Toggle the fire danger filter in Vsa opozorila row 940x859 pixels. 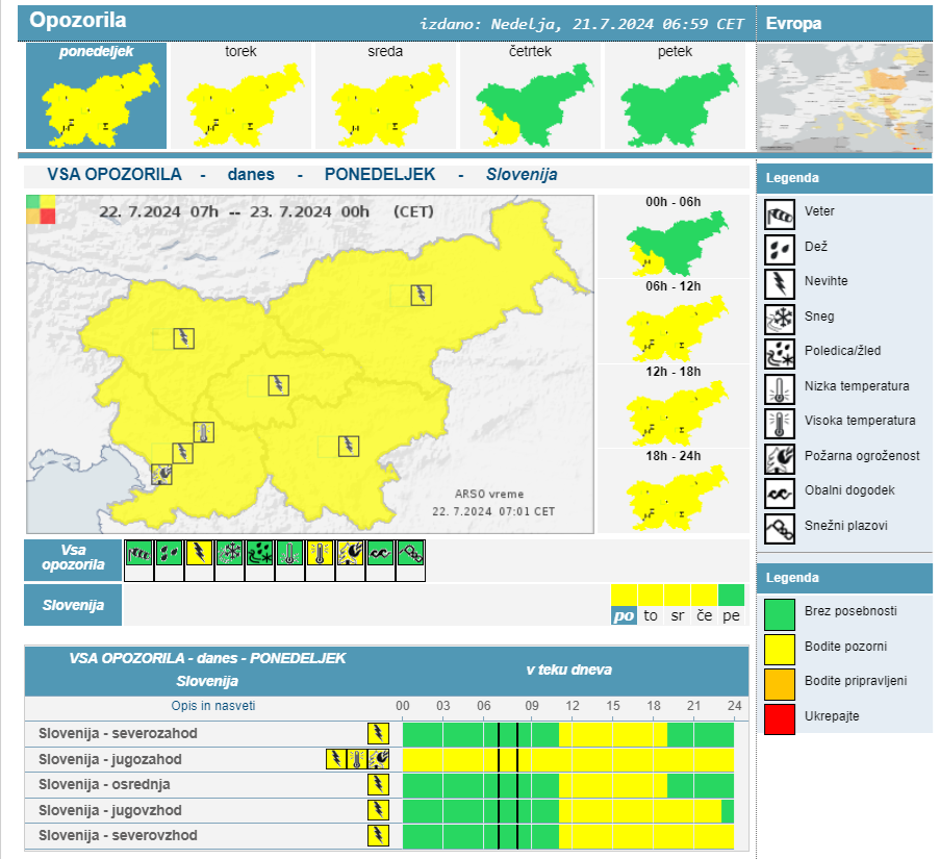click(x=350, y=552)
